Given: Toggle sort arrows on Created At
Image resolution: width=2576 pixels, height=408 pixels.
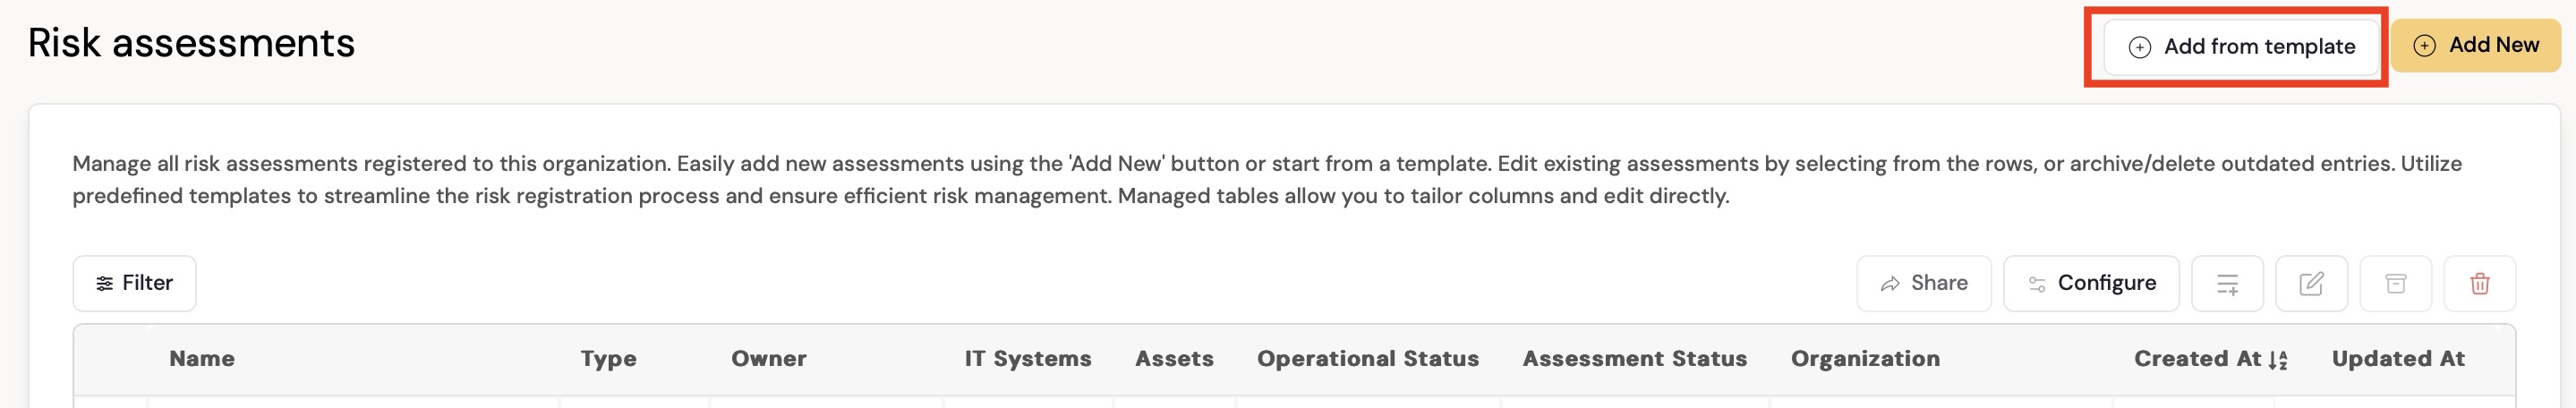Looking at the screenshot, I should point(2278,360).
